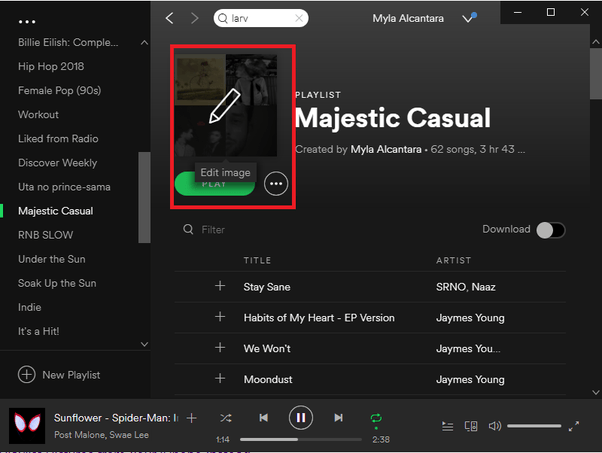
Task: Save Sunflower with the plus icon in the player
Action: (x=191, y=418)
